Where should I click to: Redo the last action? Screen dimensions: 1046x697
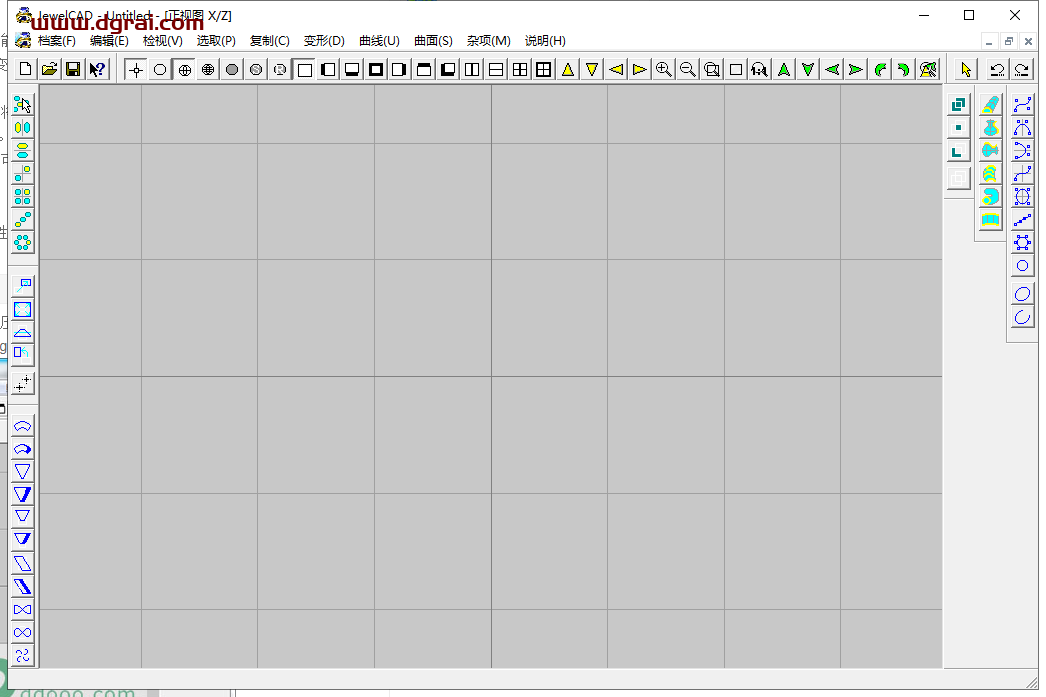coord(1021,69)
